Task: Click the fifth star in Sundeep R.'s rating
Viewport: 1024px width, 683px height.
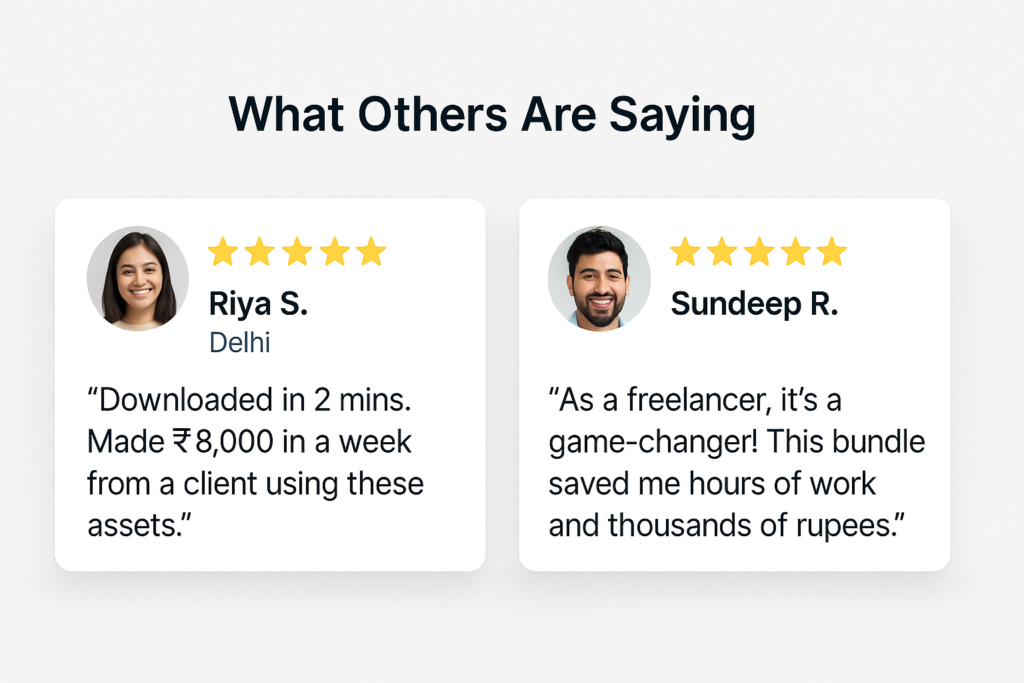Action: pos(832,252)
